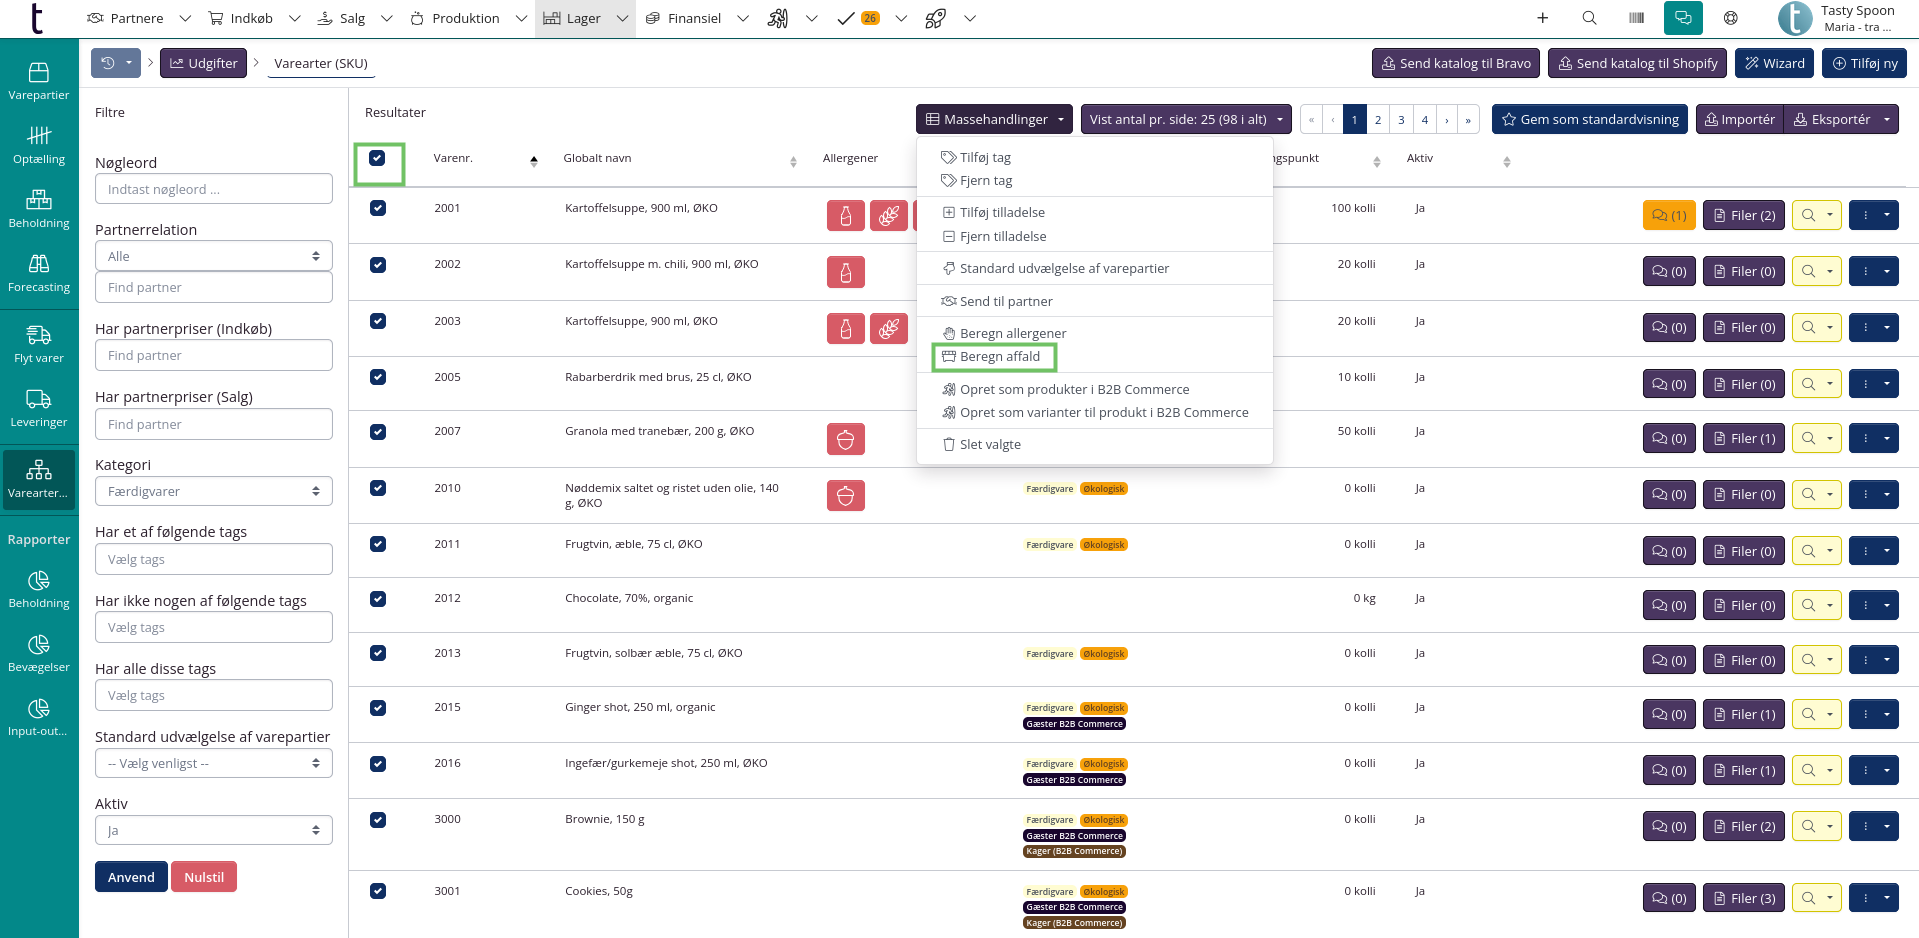Uncheck the select-all checkbox in header
Viewport: 1919px width, 938px height.
[x=377, y=158]
